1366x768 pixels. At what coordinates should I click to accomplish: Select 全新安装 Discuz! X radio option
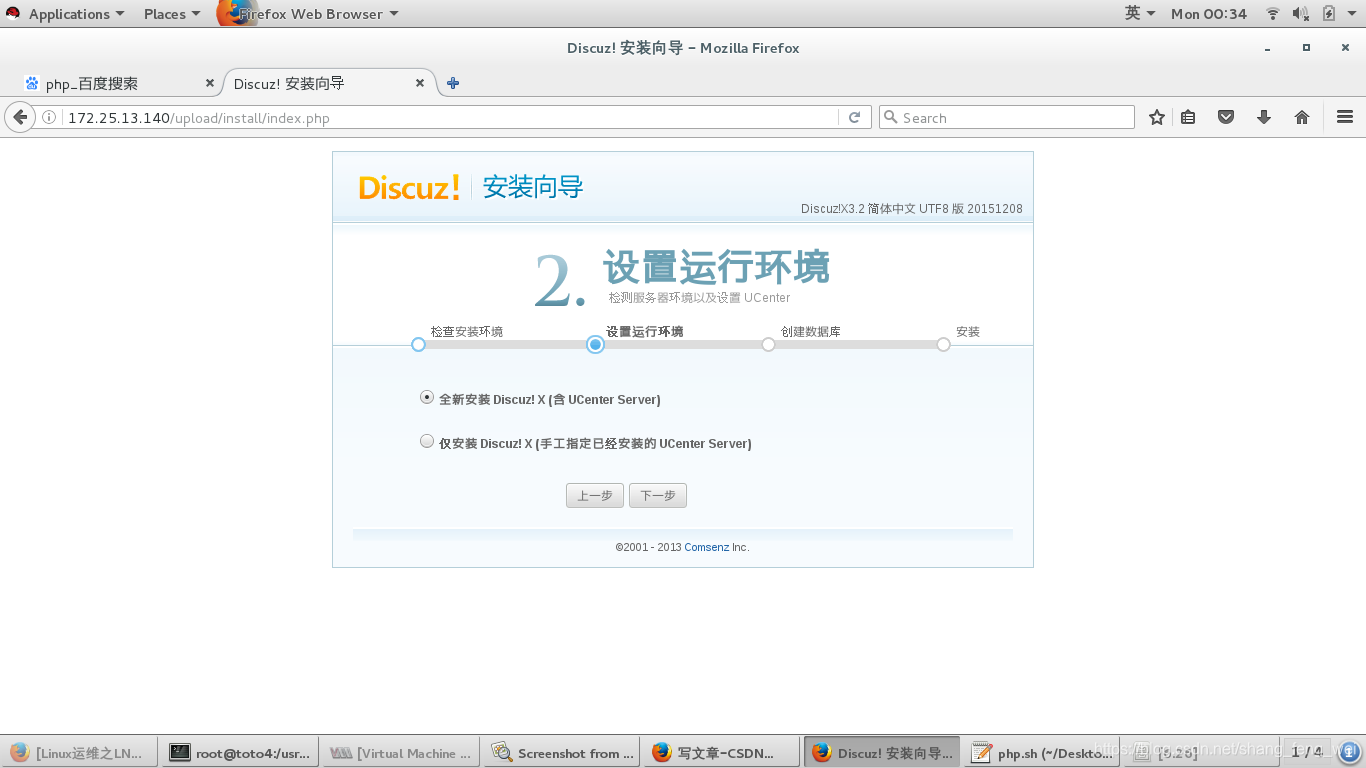click(427, 397)
